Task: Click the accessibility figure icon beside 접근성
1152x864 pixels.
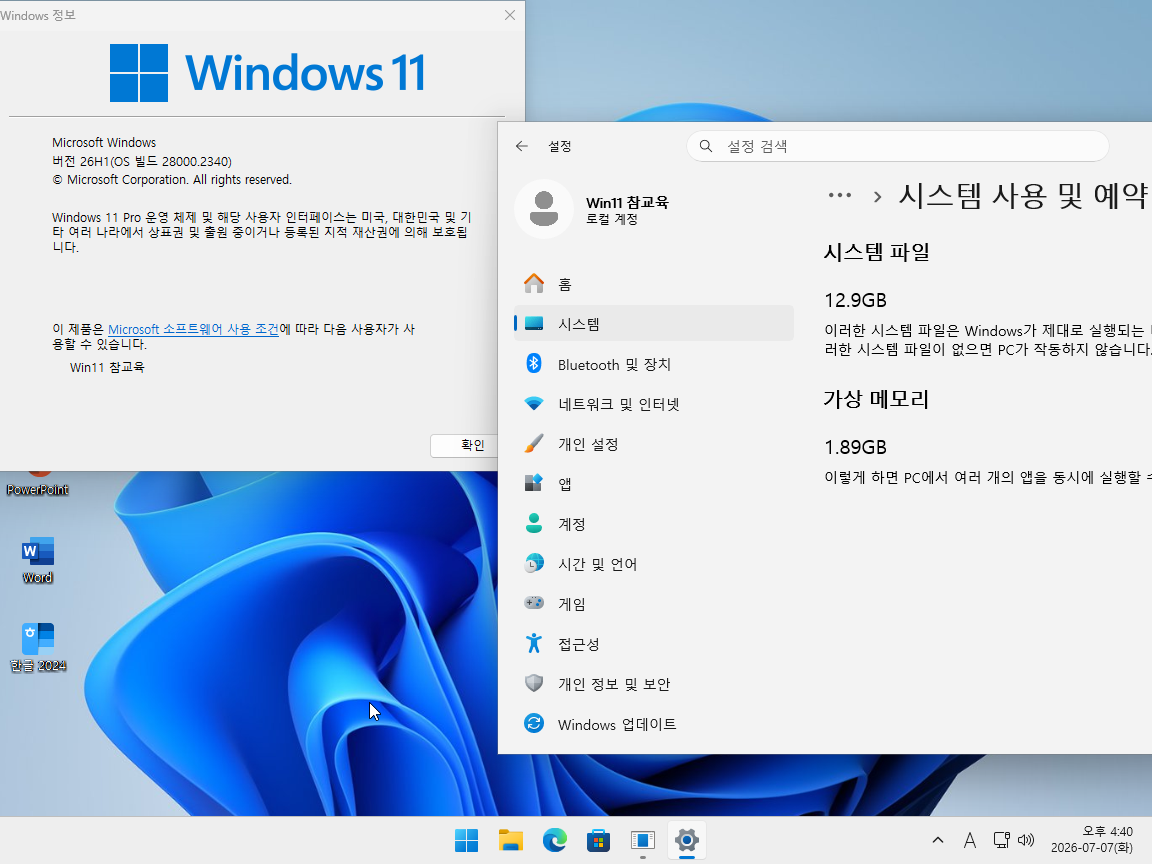Action: coord(534,644)
